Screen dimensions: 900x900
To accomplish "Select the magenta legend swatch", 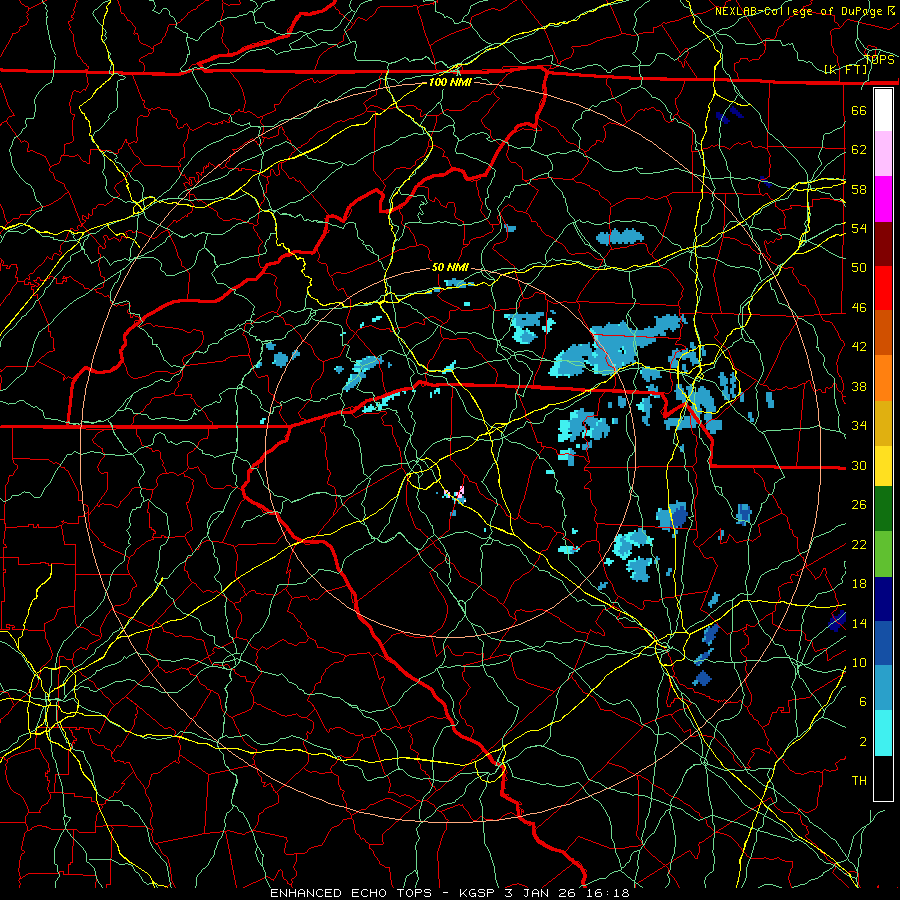I will coord(883,199).
